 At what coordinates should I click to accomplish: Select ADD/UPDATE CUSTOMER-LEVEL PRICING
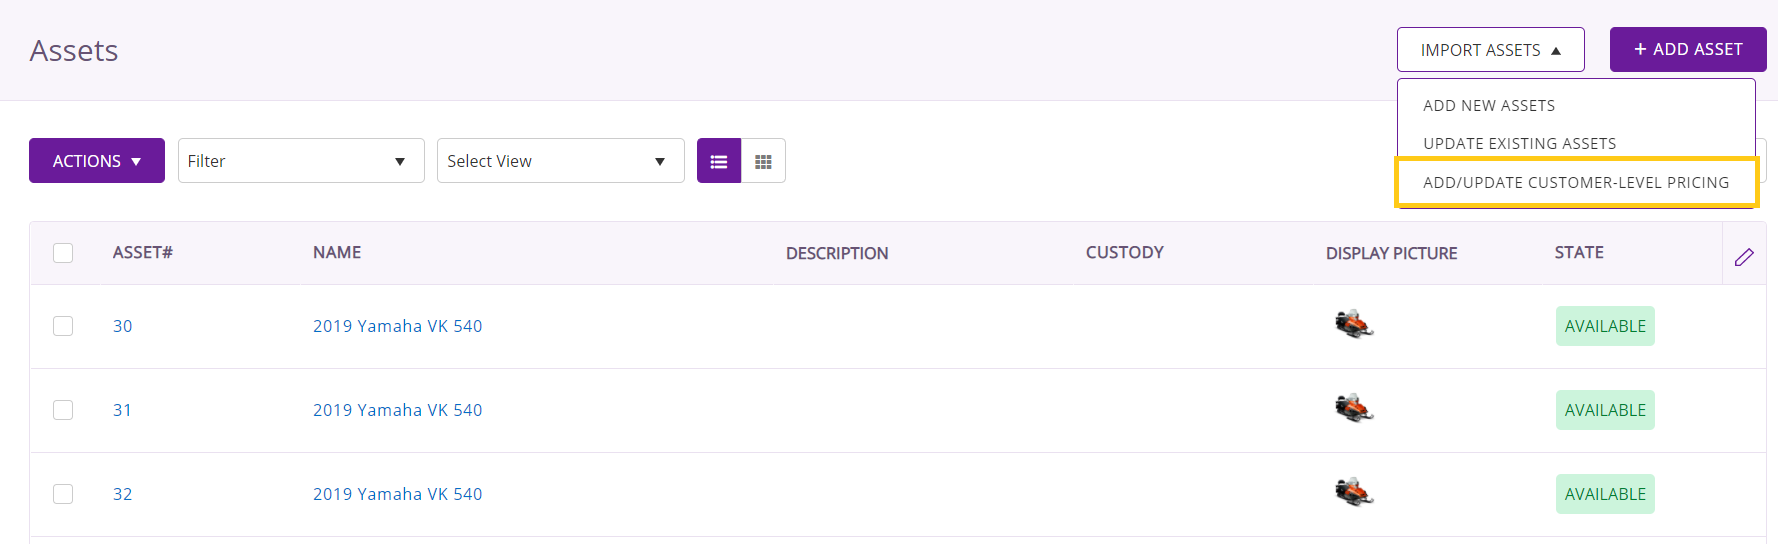click(x=1576, y=182)
